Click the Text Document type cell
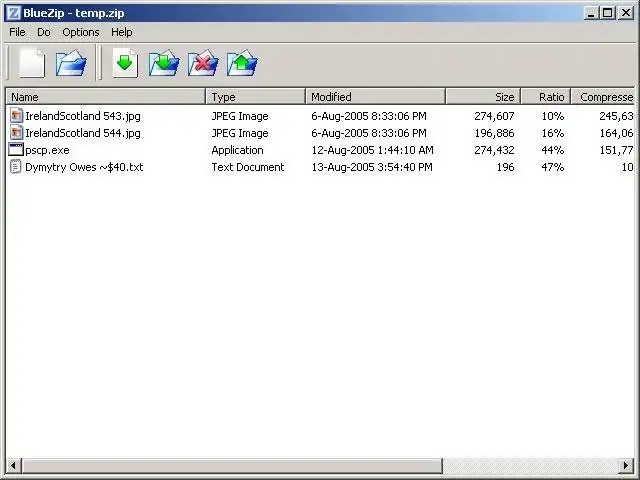The width and height of the screenshot is (640, 480). coord(248,167)
